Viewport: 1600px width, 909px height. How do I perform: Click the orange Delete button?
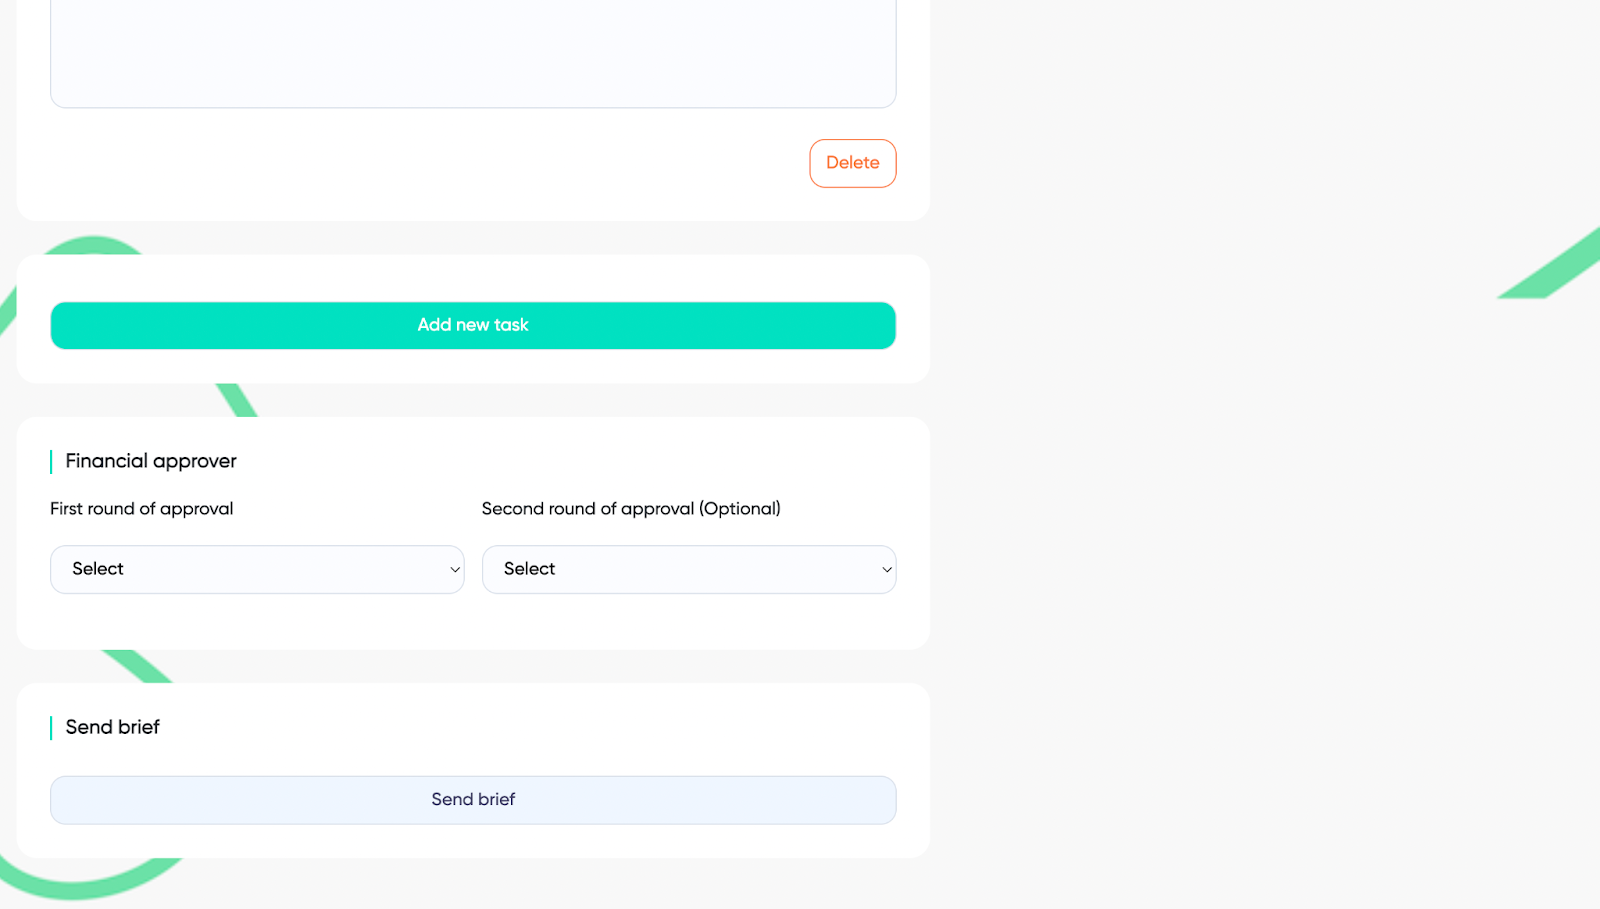pos(852,163)
